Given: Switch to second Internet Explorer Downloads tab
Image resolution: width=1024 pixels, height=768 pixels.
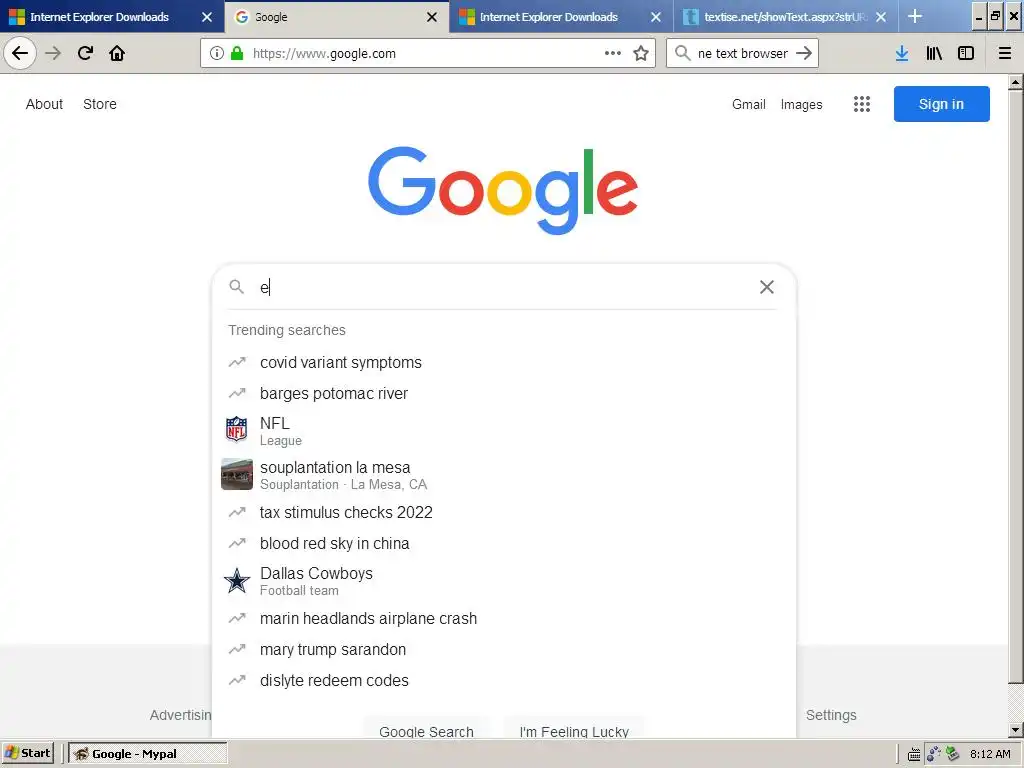Looking at the screenshot, I should pos(561,16).
